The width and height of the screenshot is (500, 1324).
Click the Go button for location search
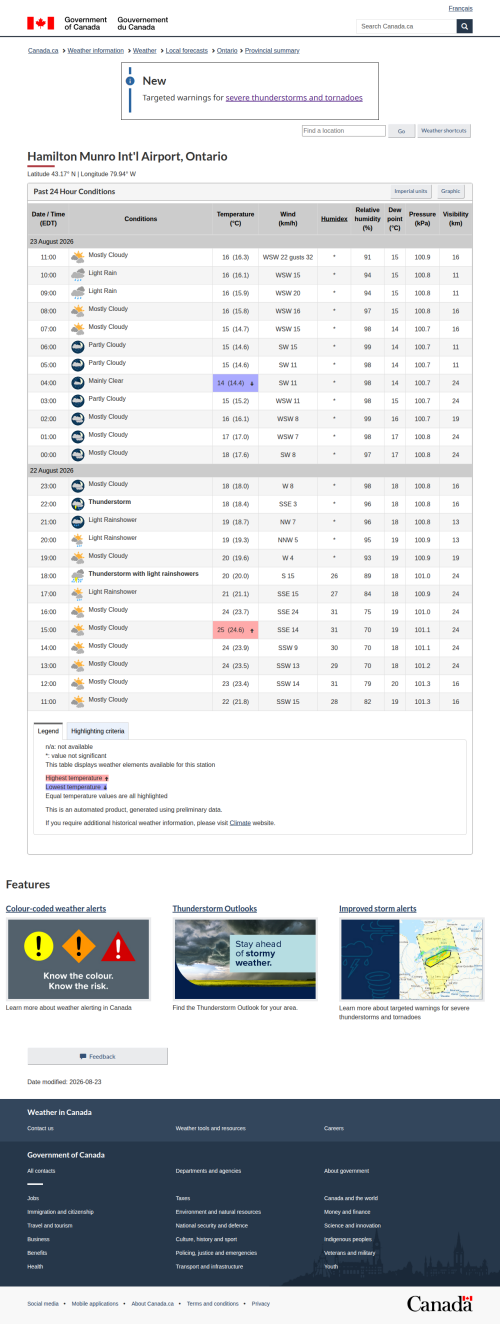402,131
